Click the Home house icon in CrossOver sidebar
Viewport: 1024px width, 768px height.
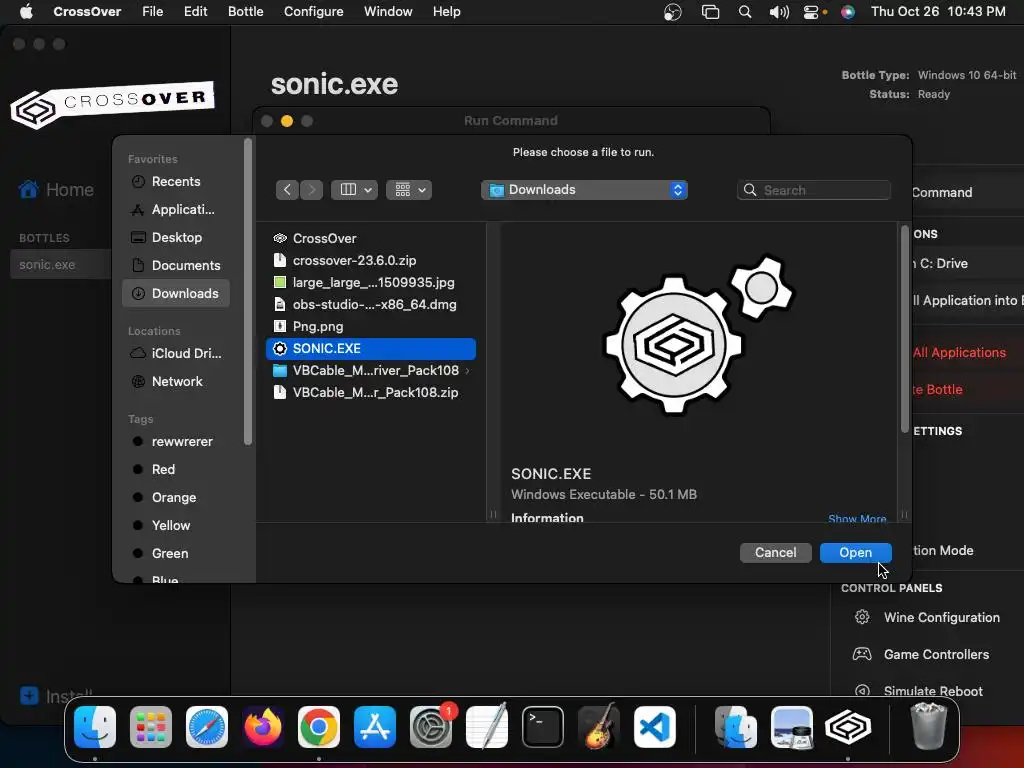coord(29,189)
